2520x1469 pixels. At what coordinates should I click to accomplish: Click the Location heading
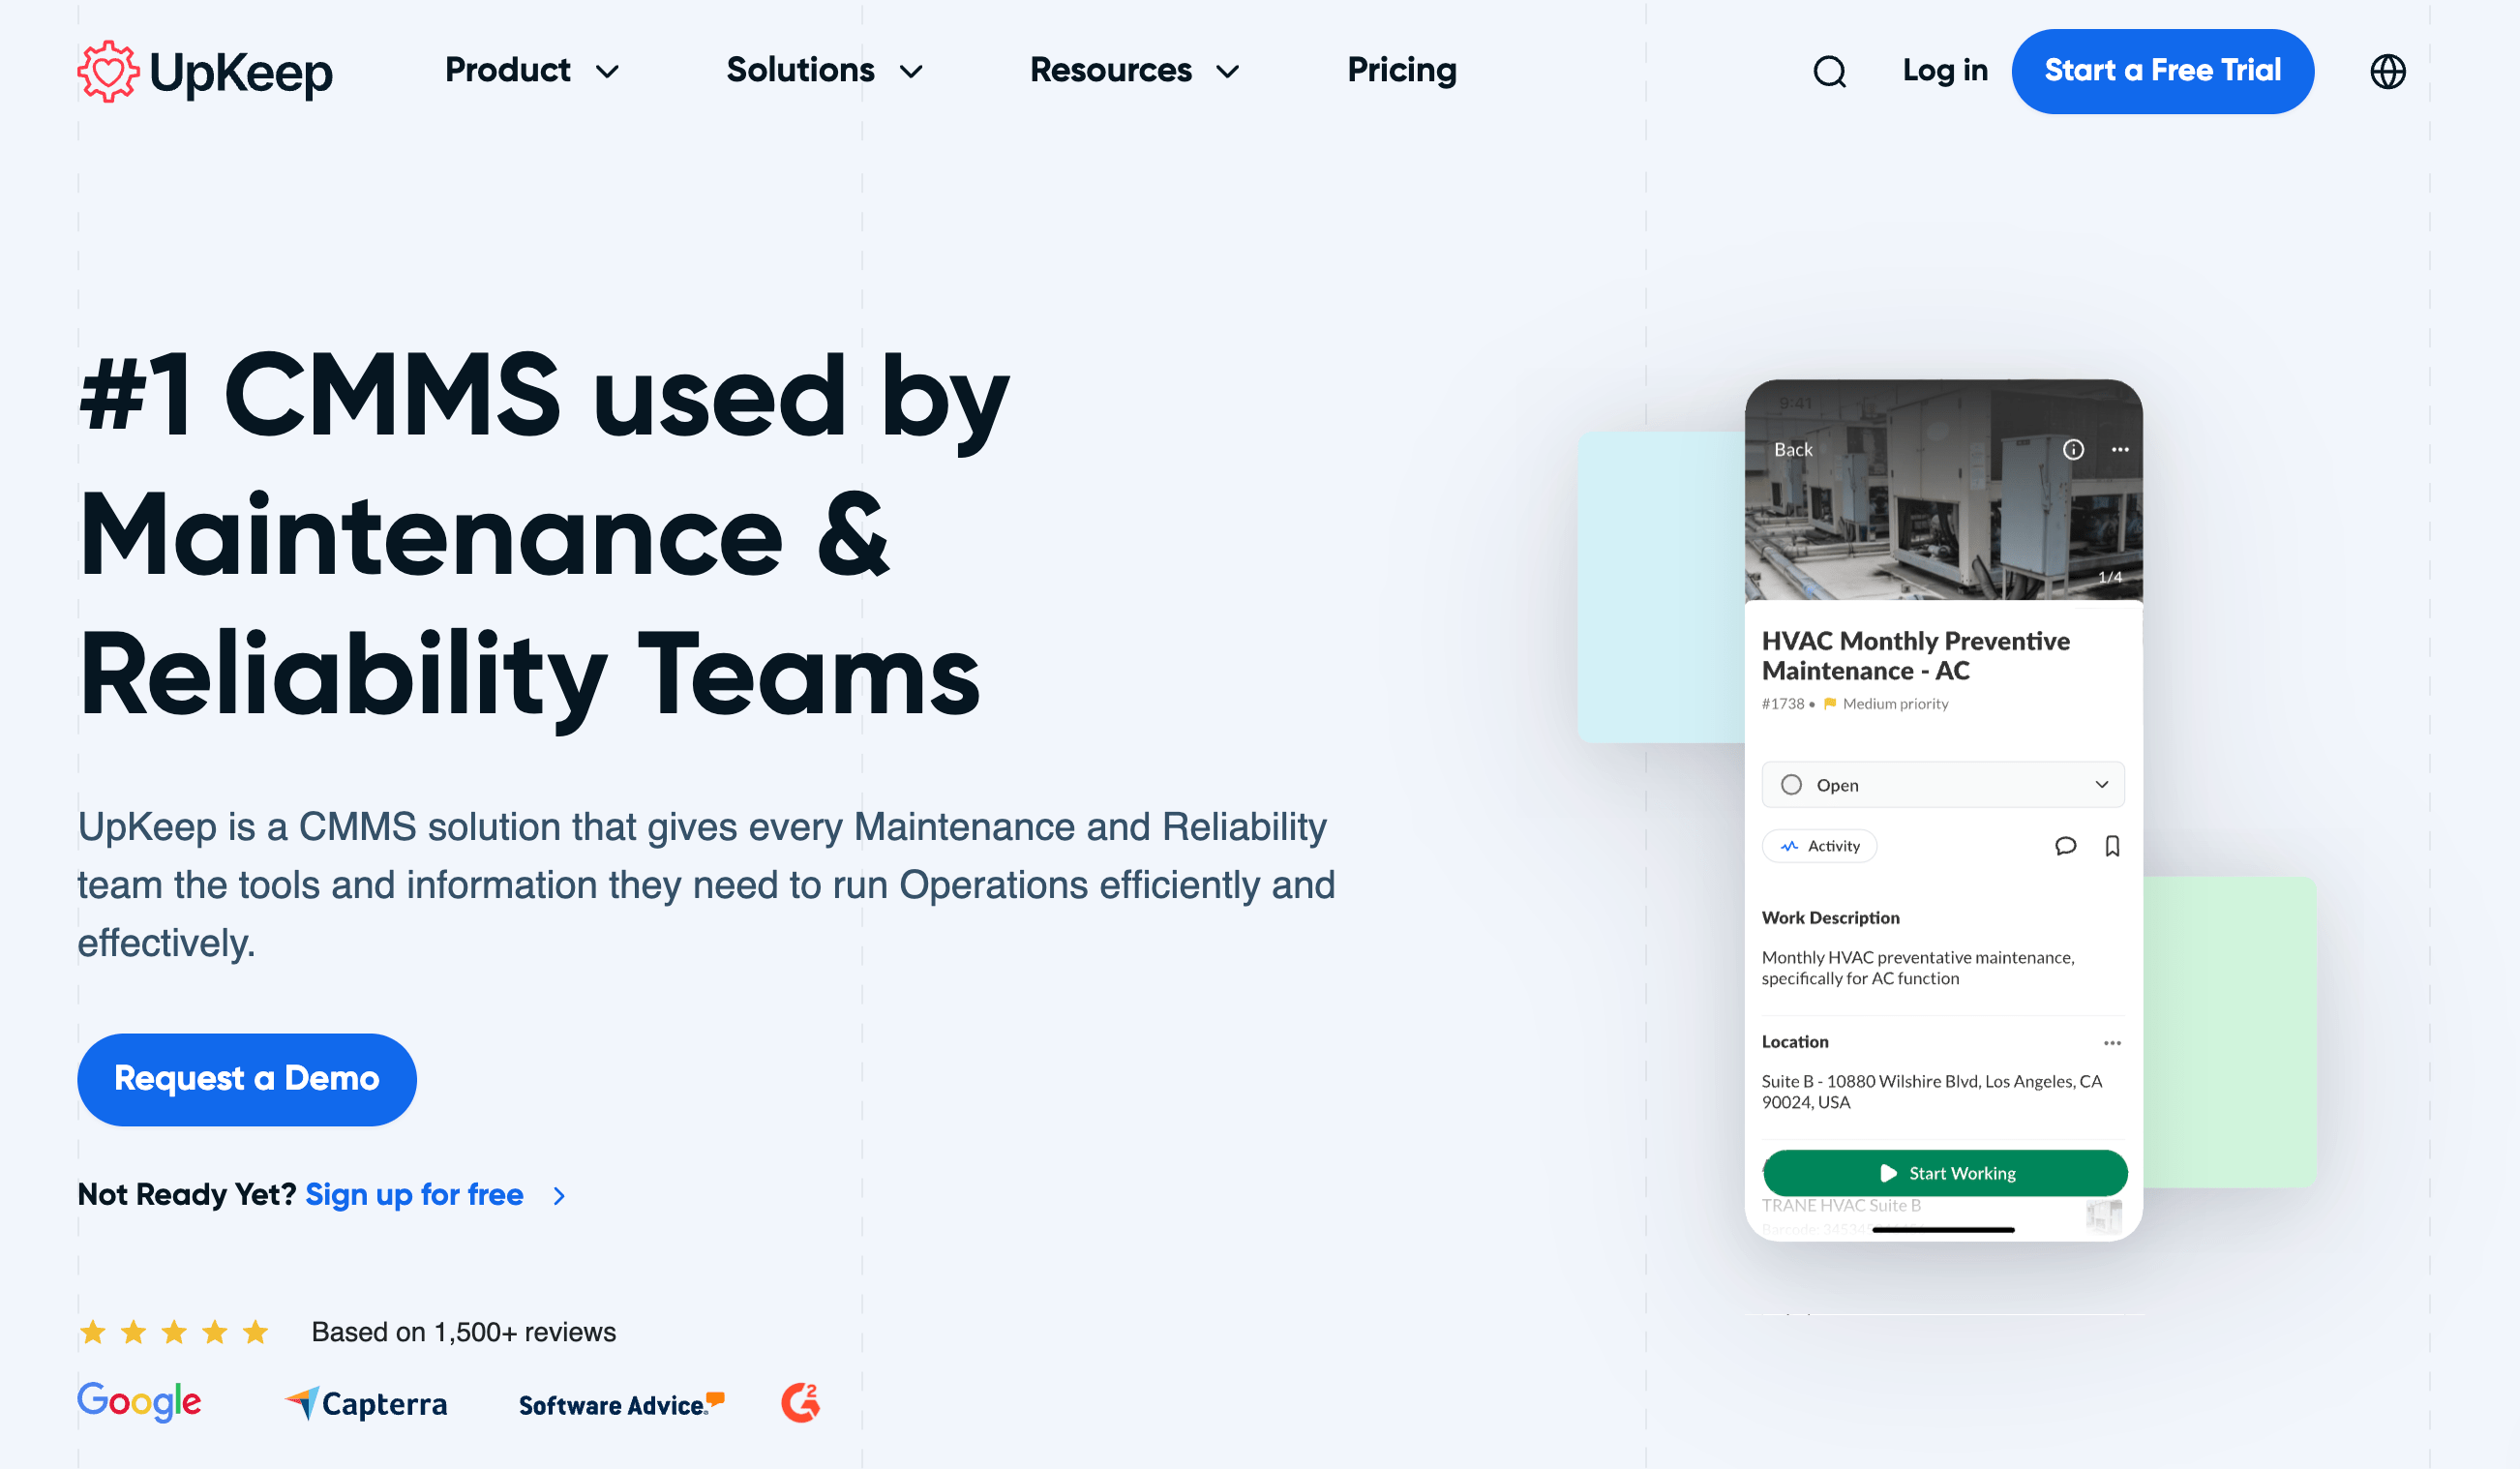click(x=1795, y=1042)
